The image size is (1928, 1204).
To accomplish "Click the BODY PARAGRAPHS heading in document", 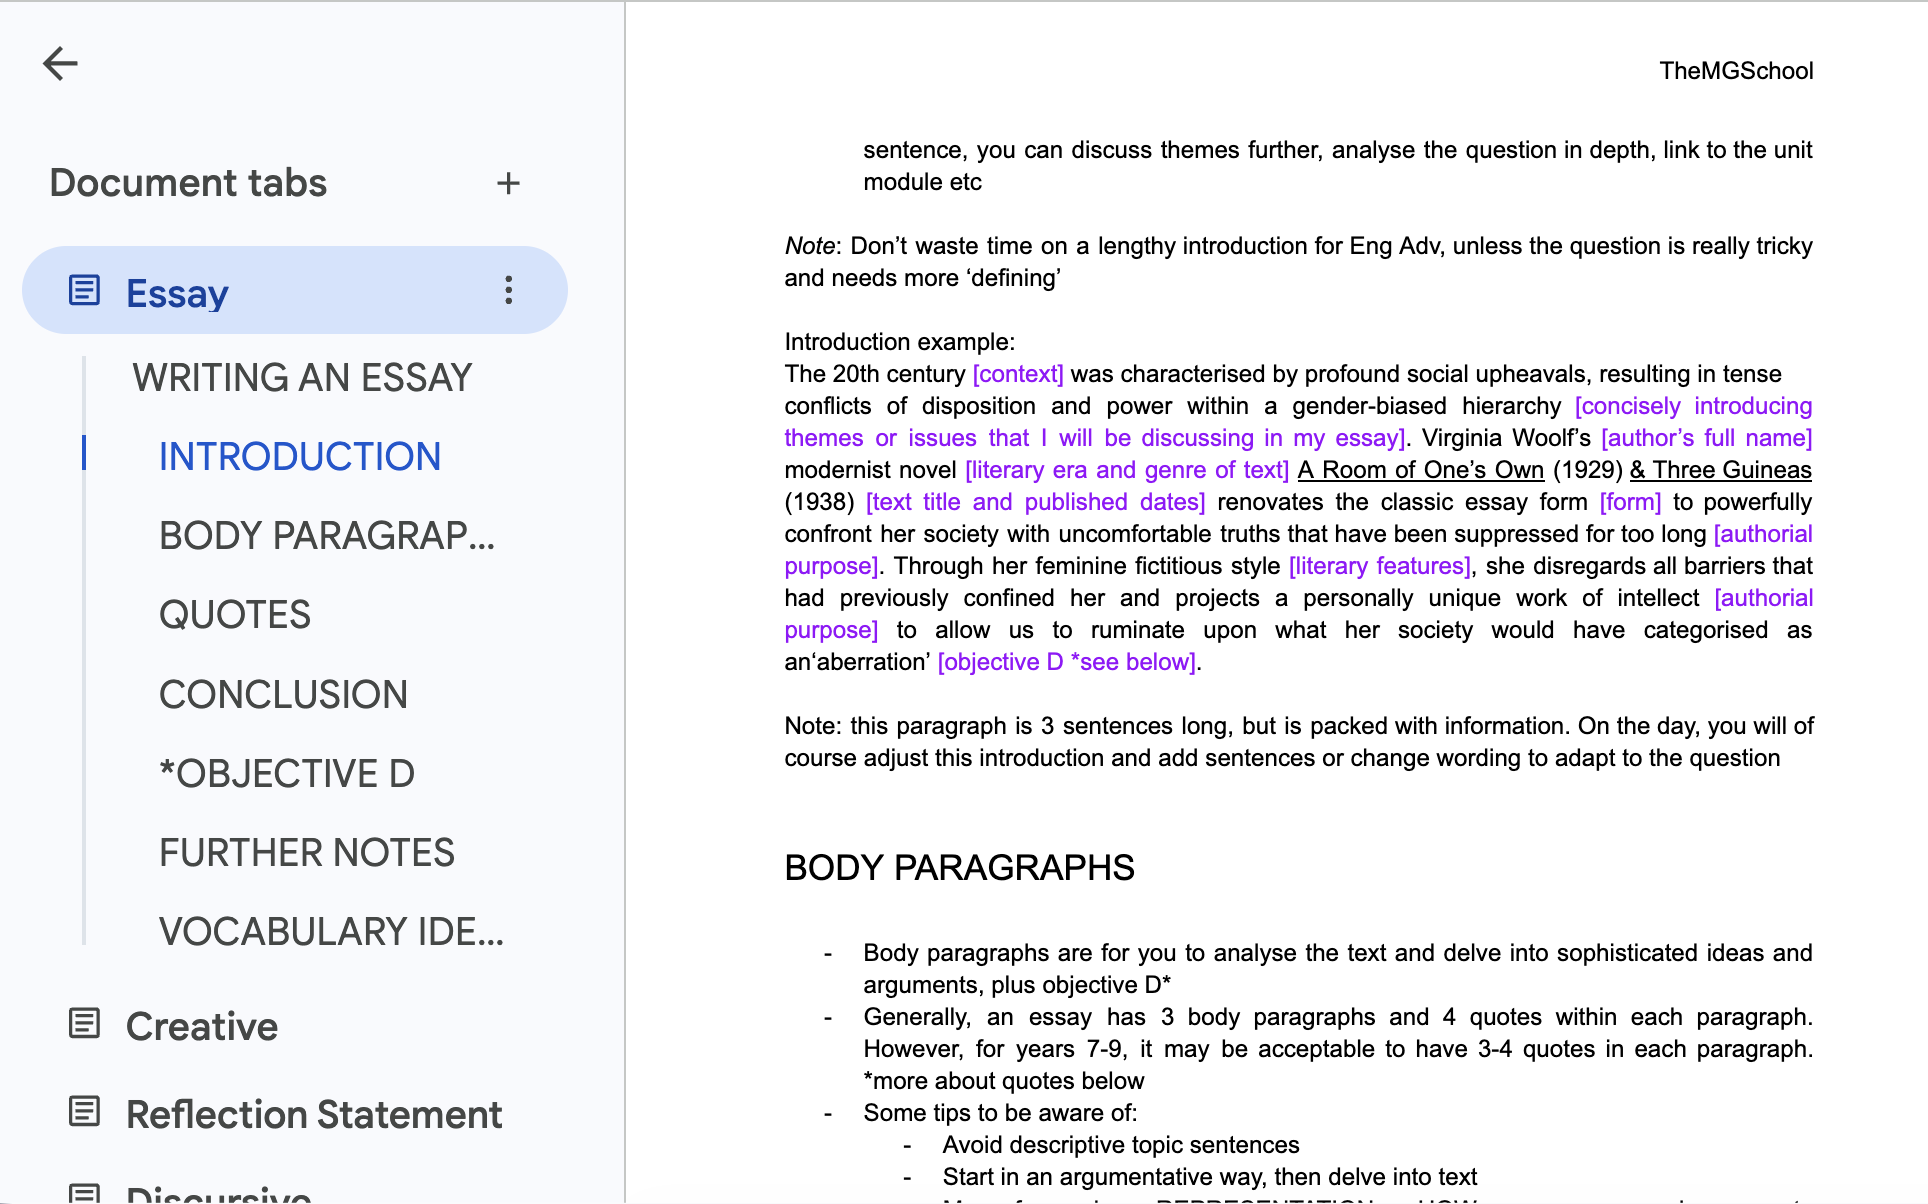I will pyautogui.click(x=959, y=868).
